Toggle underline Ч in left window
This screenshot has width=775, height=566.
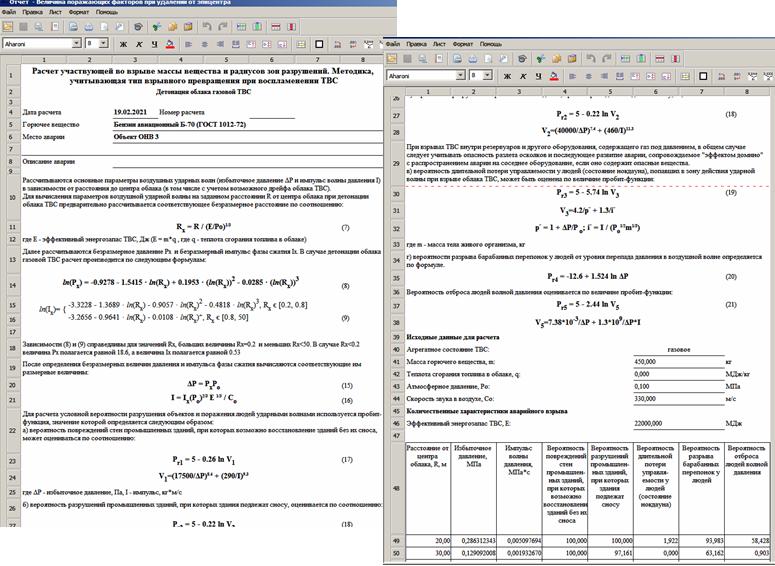[x=153, y=44]
